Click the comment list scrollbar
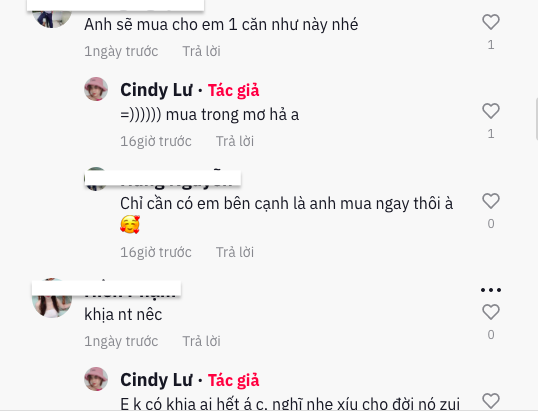This screenshot has width=538, height=411. (537, 118)
